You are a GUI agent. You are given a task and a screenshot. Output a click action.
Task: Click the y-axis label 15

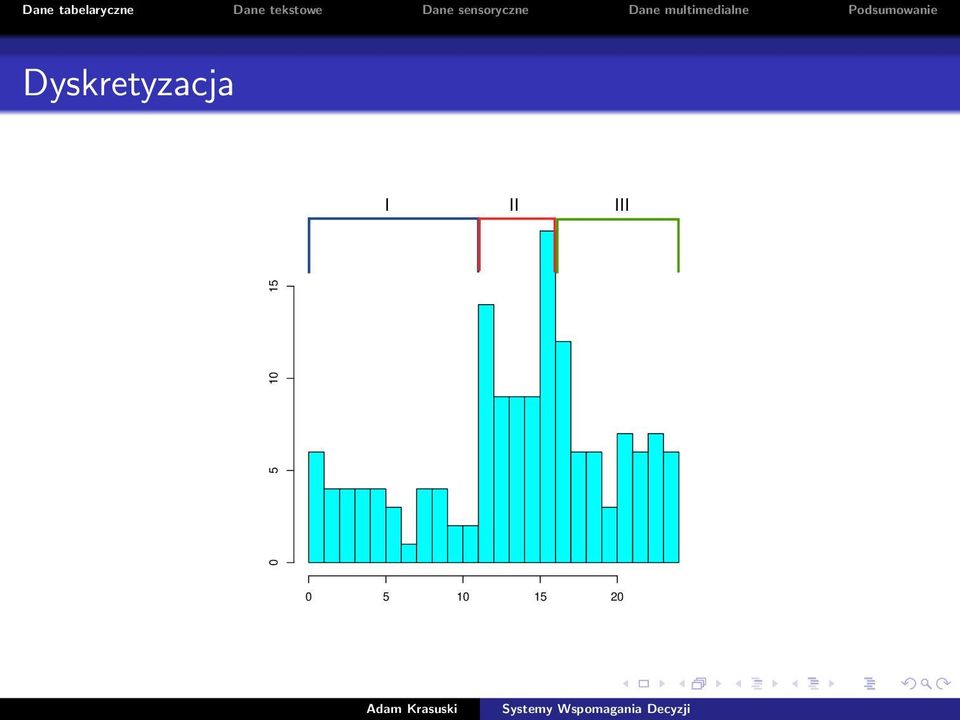pyautogui.click(x=274, y=286)
